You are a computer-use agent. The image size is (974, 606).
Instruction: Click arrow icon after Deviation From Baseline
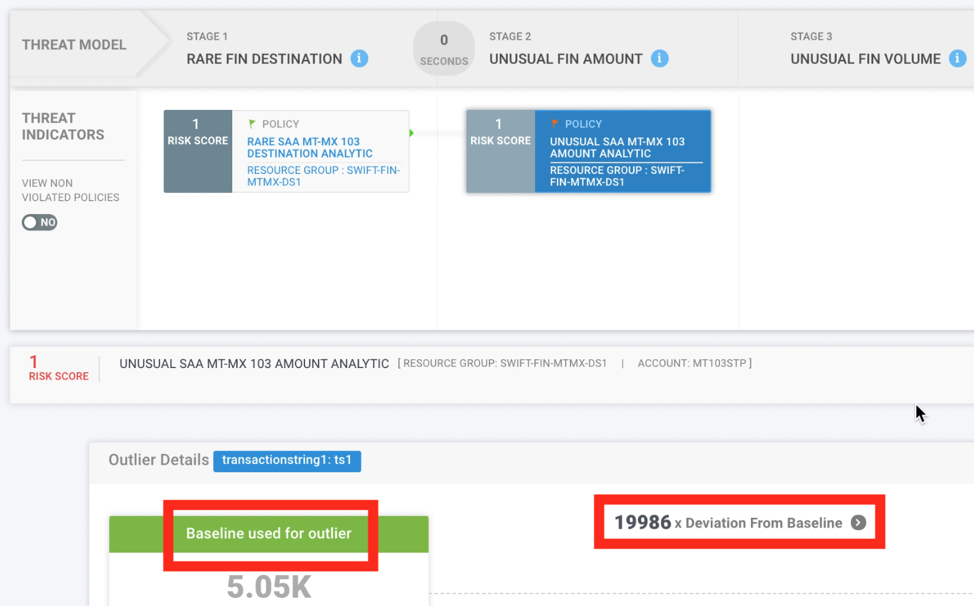[x=858, y=523]
